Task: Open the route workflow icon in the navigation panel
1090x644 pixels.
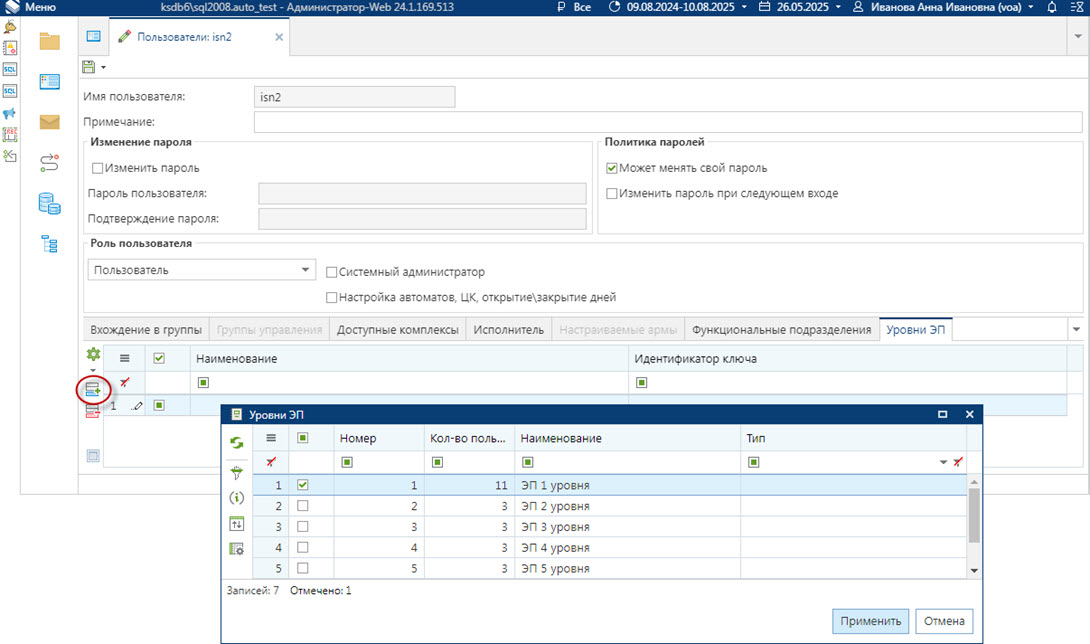Action: [x=49, y=163]
